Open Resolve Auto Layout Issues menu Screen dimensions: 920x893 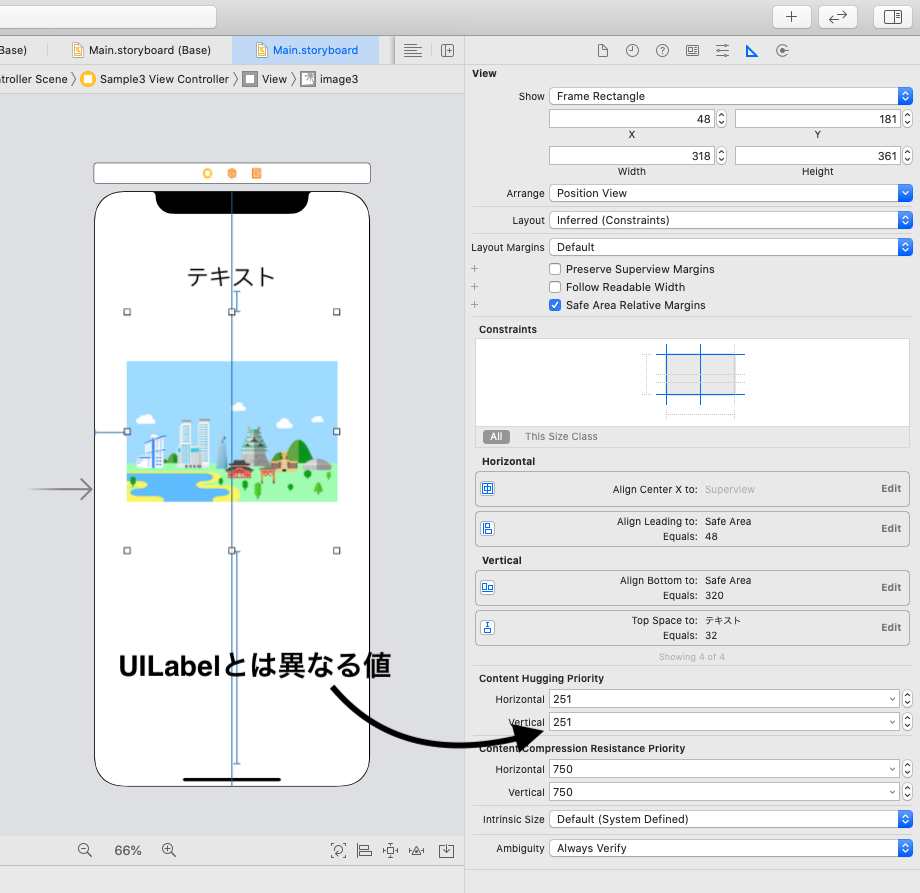417,851
